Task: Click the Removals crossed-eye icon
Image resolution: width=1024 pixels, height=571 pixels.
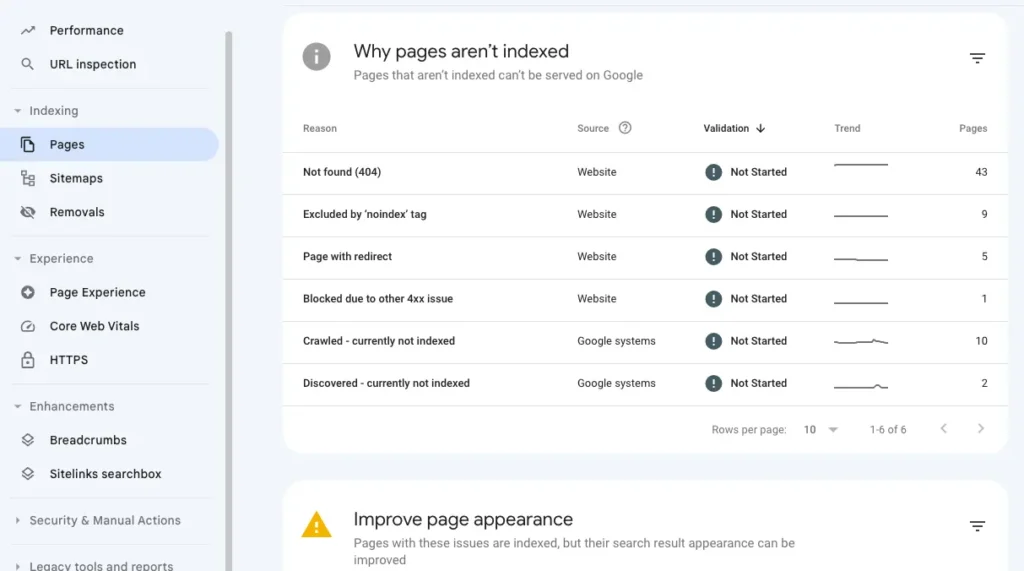Action: coord(27,212)
